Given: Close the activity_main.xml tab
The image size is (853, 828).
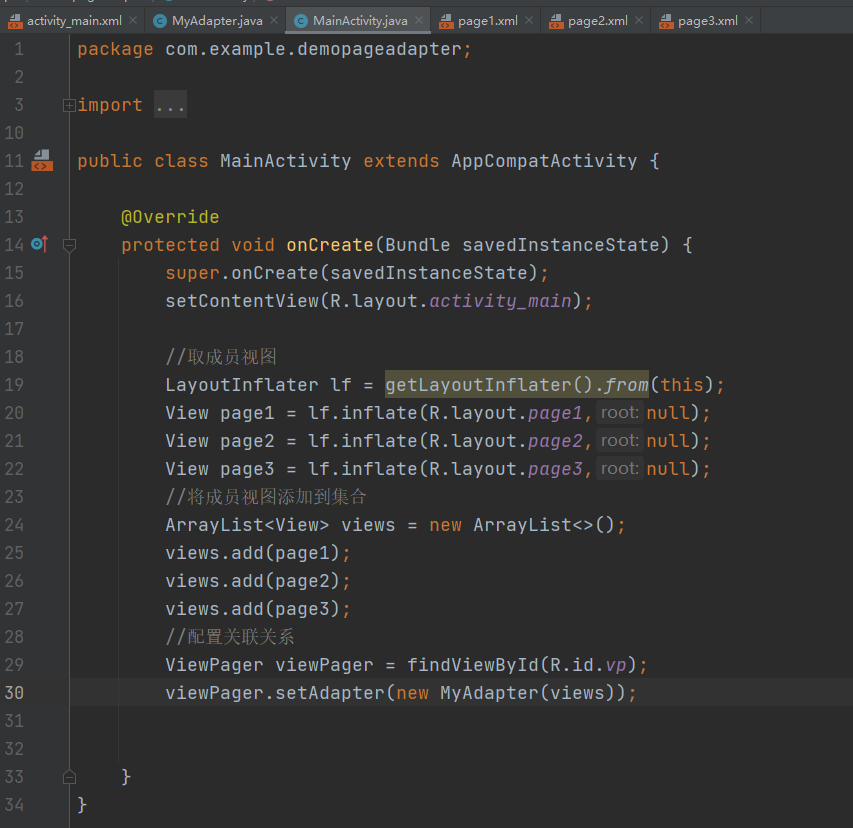Looking at the screenshot, I should point(133,21).
